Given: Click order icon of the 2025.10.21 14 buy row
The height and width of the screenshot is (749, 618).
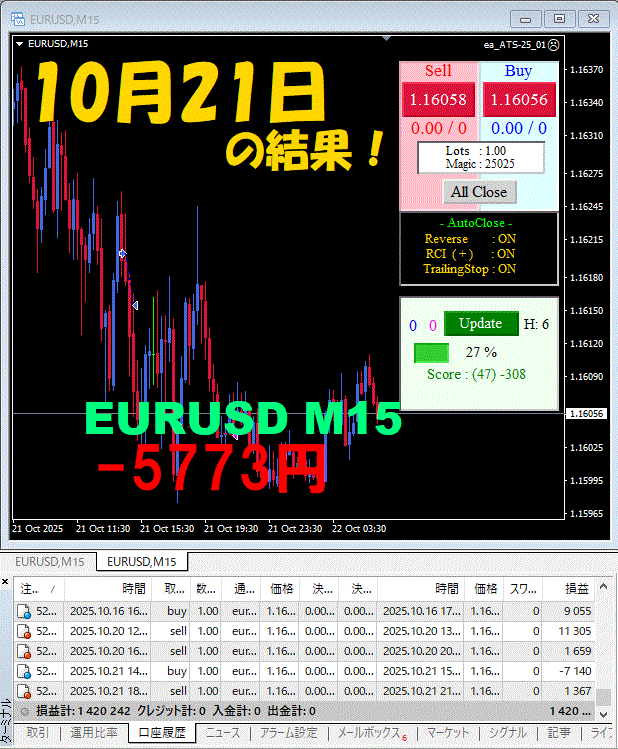Looking at the screenshot, I should pos(24,672).
